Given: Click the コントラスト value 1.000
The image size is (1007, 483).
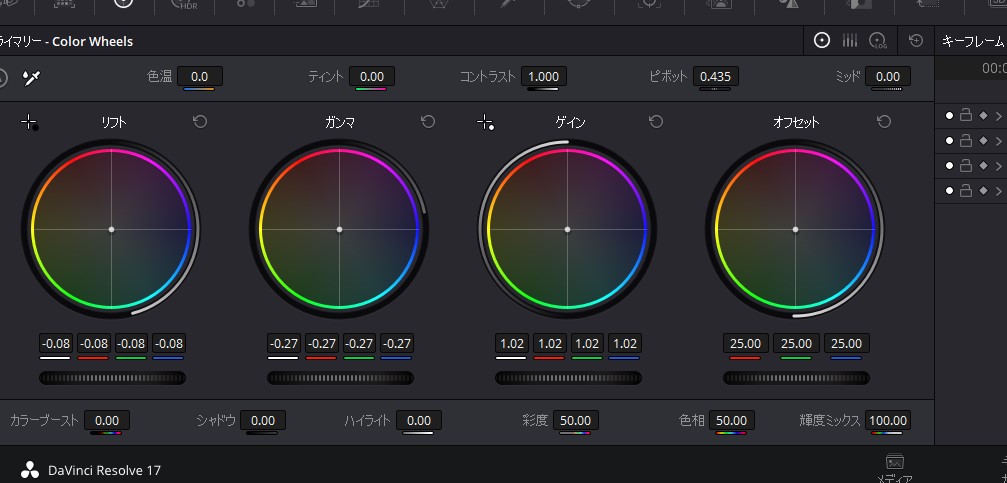Looking at the screenshot, I should (543, 76).
